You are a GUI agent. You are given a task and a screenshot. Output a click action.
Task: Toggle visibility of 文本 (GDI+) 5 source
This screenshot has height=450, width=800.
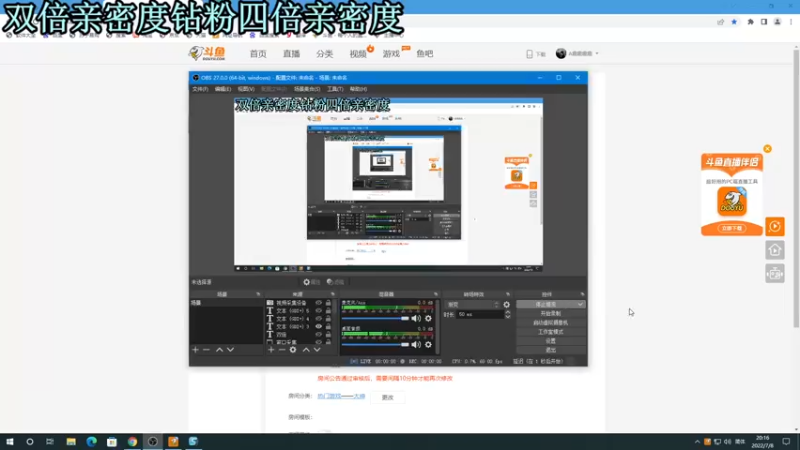pos(318,311)
